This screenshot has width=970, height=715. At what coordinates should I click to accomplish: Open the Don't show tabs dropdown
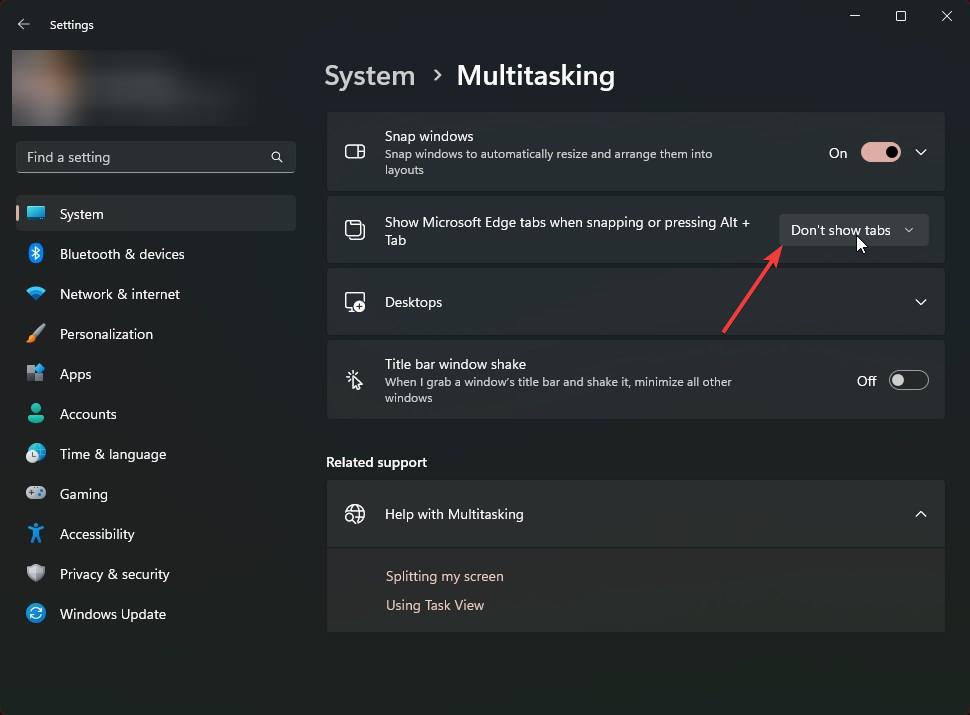(853, 230)
